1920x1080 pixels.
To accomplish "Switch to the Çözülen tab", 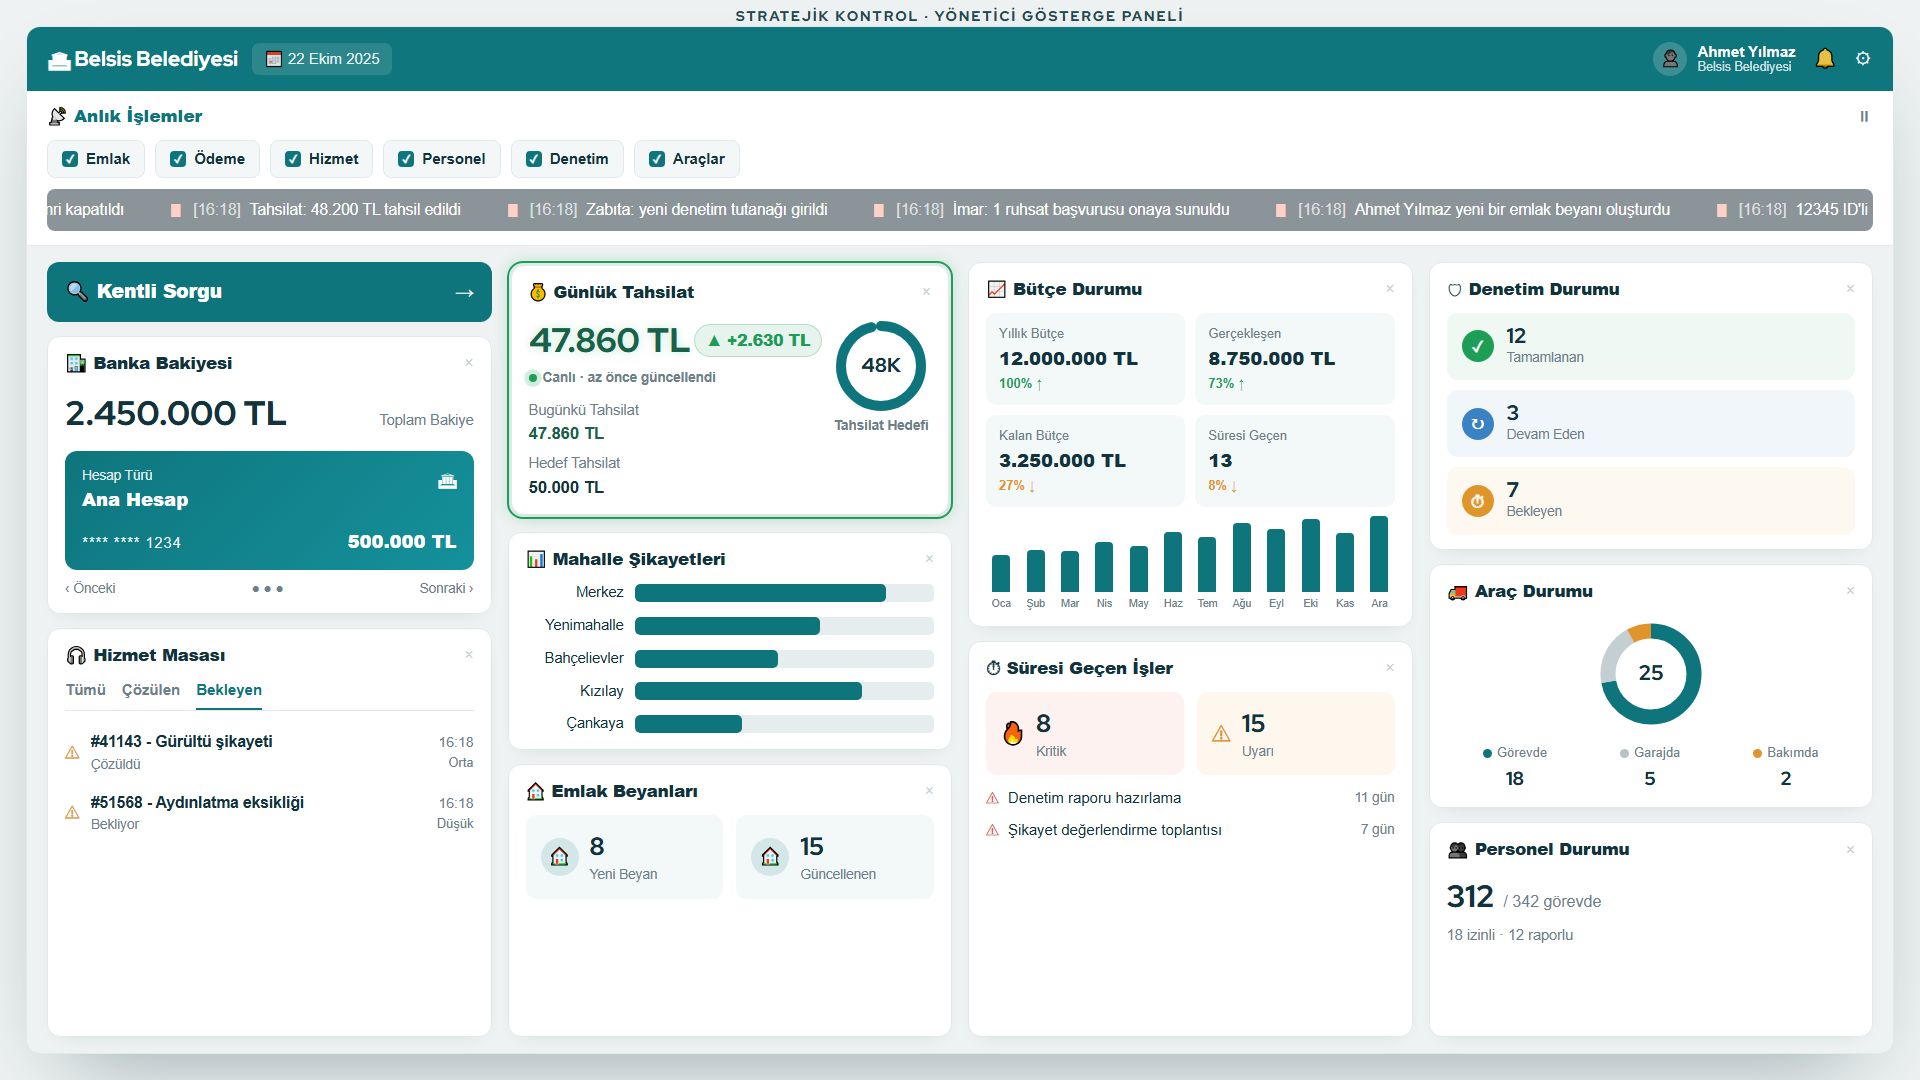I will [x=151, y=690].
